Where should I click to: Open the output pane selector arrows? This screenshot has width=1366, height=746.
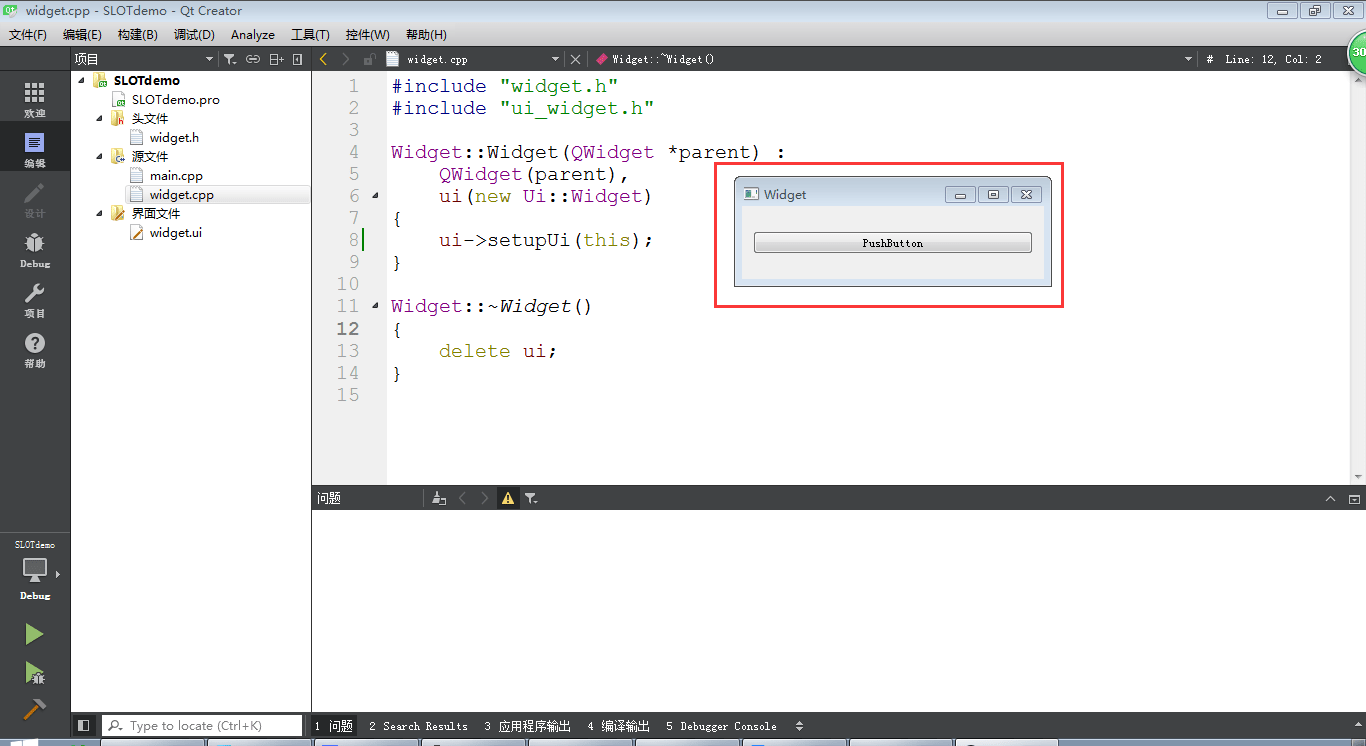click(799, 726)
